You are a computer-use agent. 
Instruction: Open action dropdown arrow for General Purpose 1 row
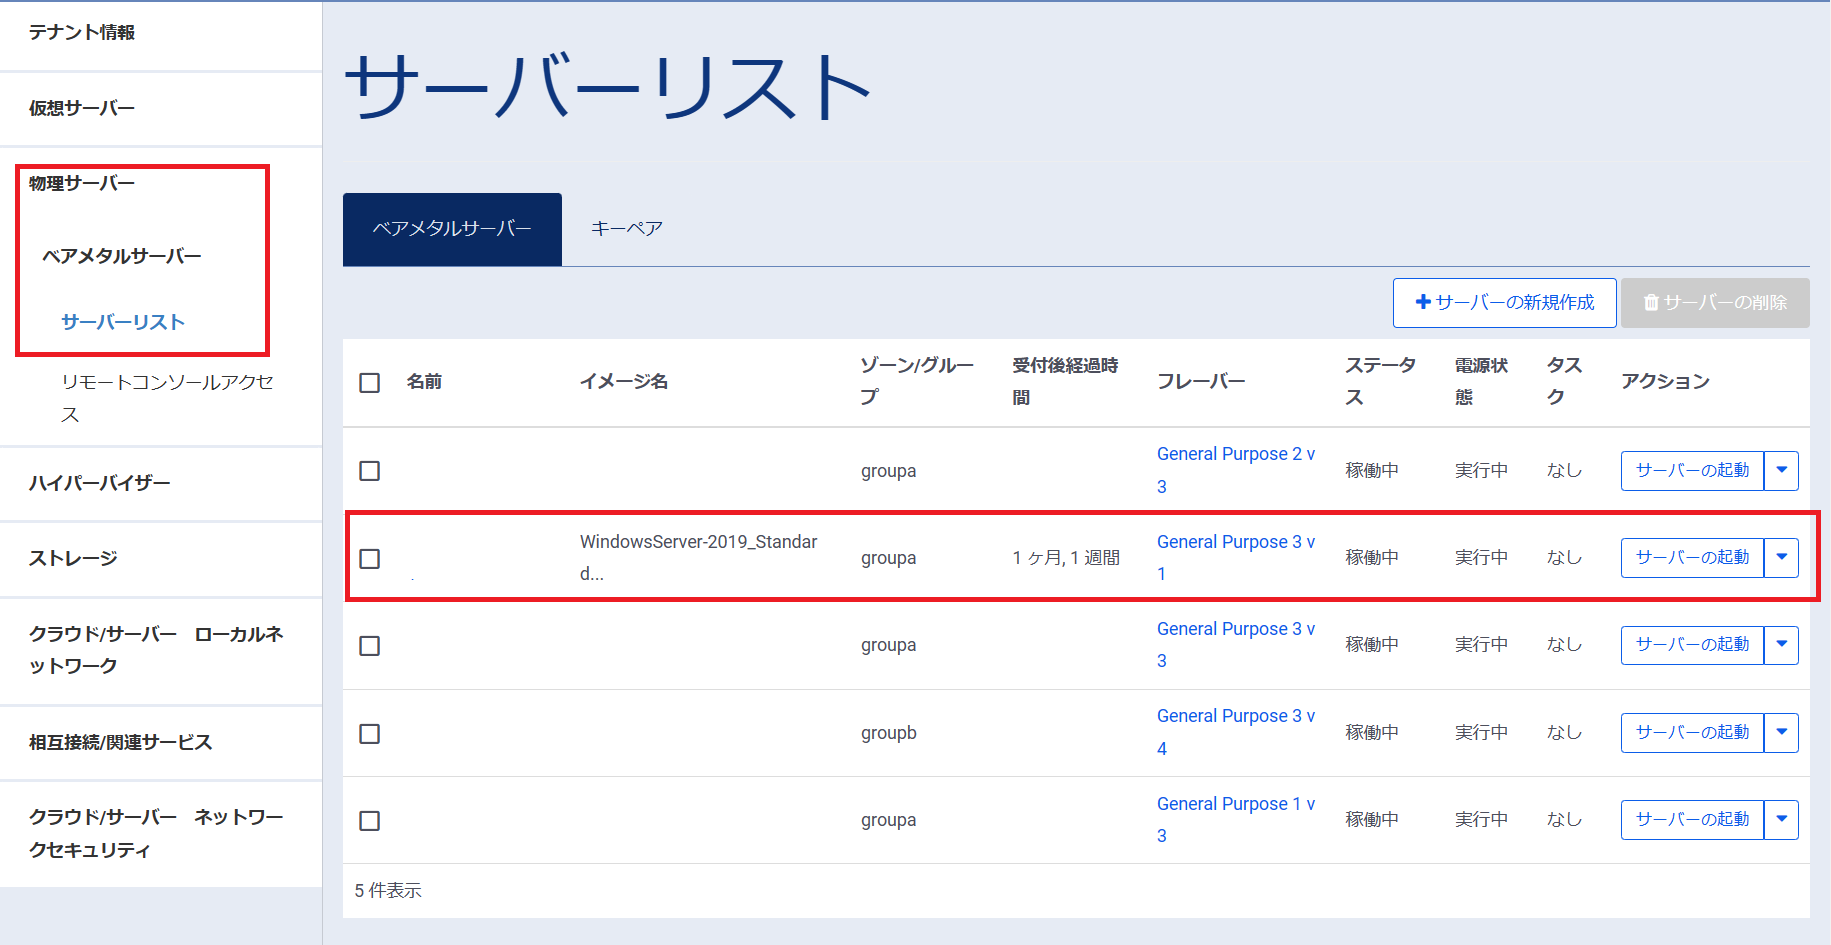click(1781, 820)
